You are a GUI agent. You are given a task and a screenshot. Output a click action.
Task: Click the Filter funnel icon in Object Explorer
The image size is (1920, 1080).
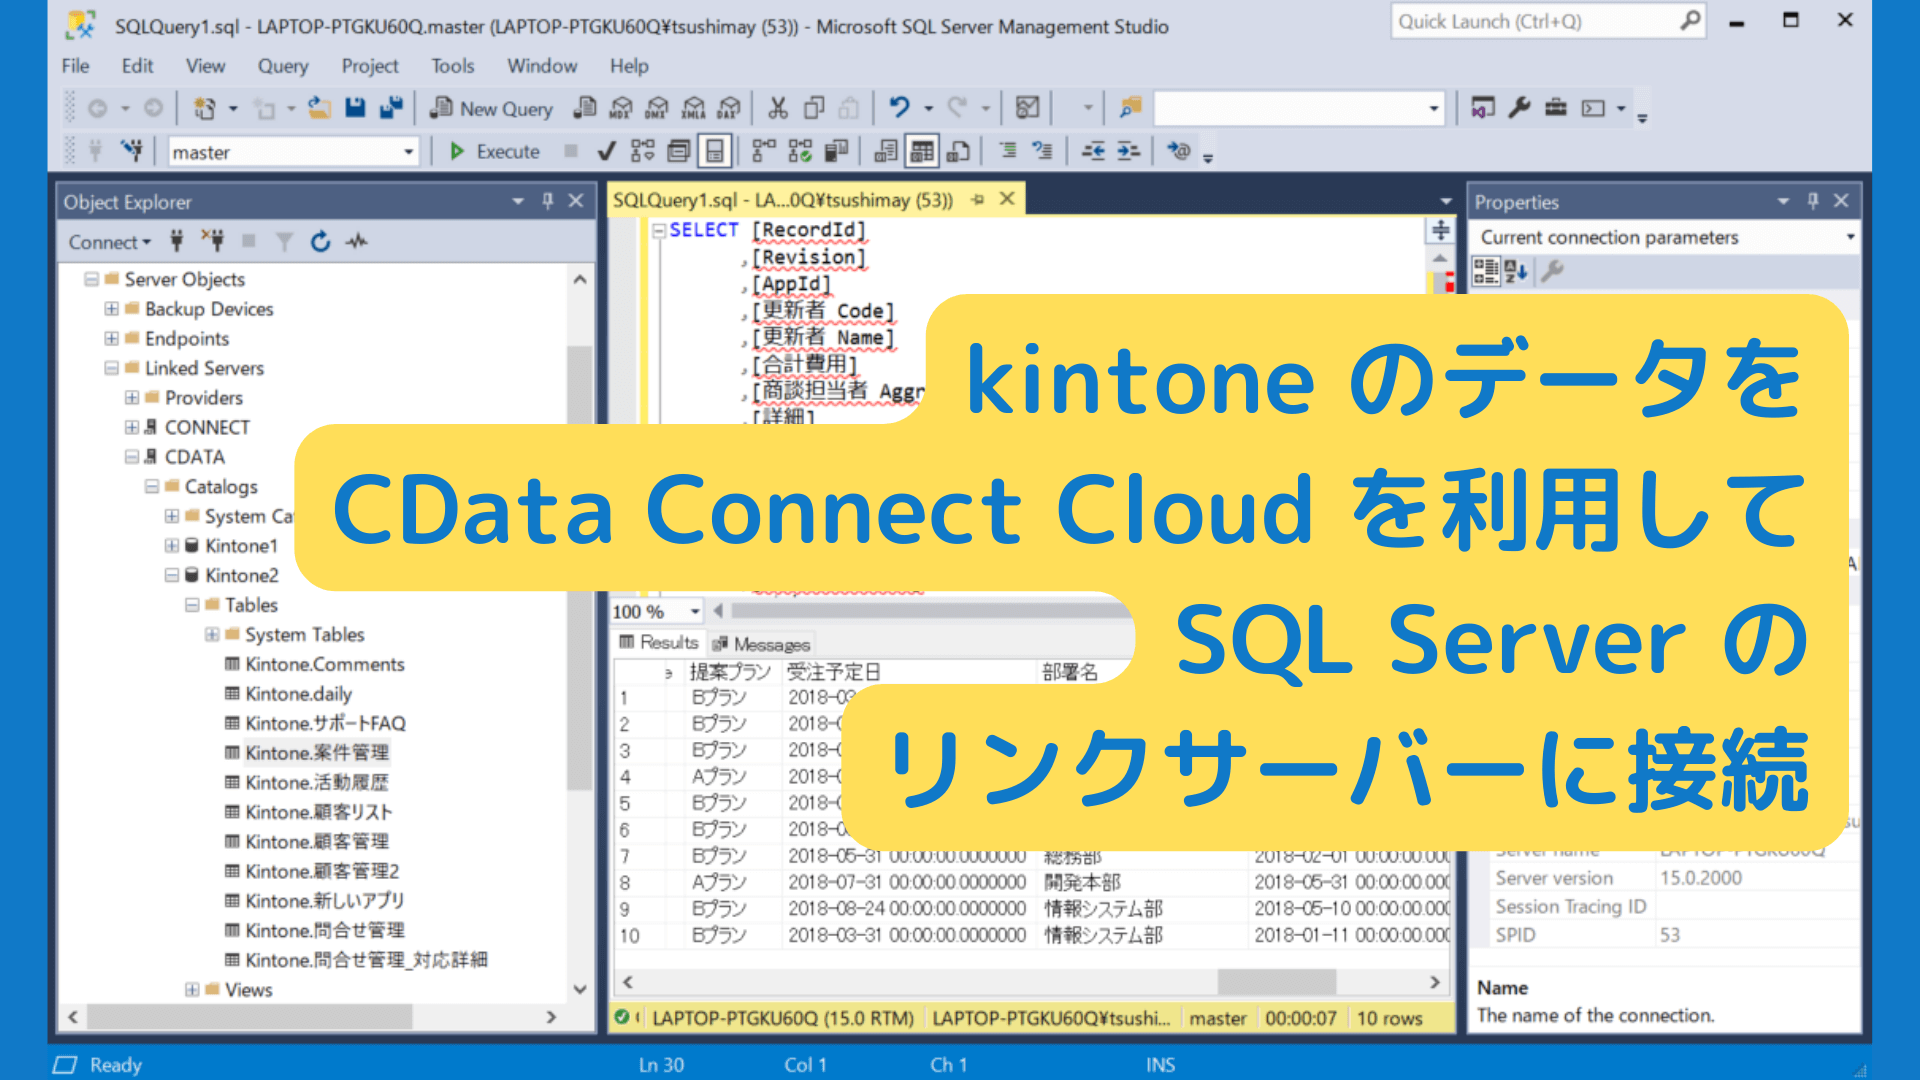pos(285,242)
